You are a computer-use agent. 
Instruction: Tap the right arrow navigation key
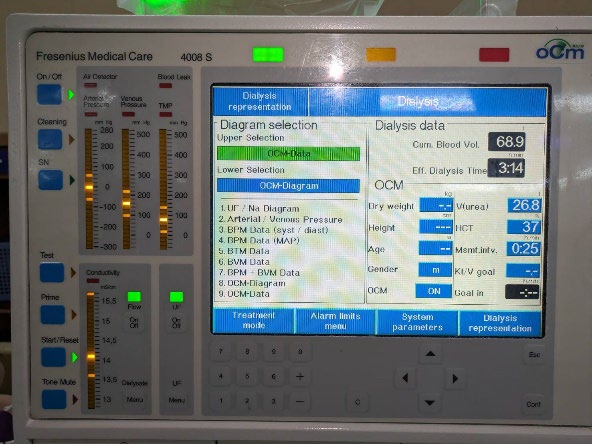tap(455, 378)
